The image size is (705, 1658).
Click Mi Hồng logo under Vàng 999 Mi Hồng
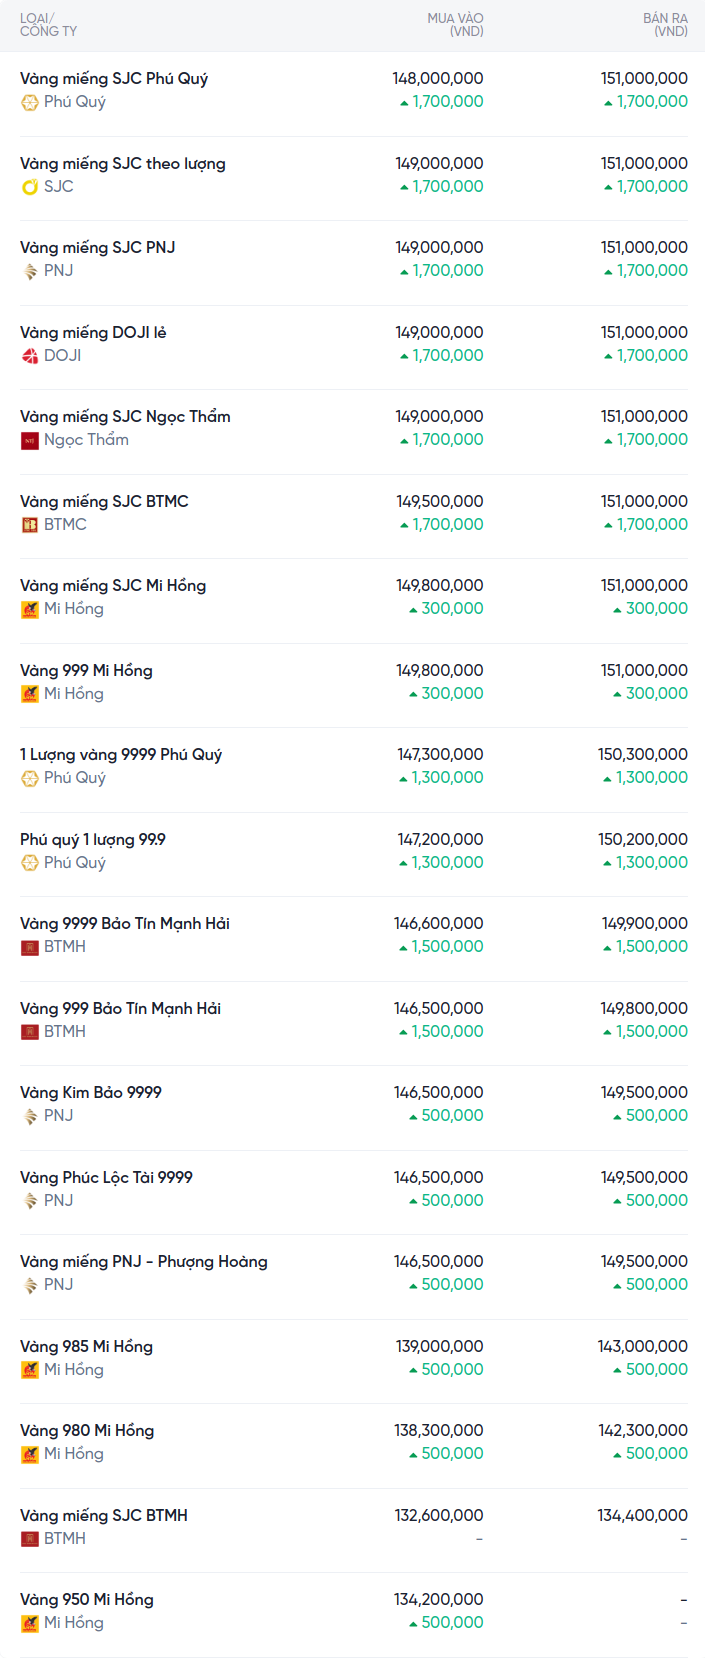pyautogui.click(x=30, y=694)
